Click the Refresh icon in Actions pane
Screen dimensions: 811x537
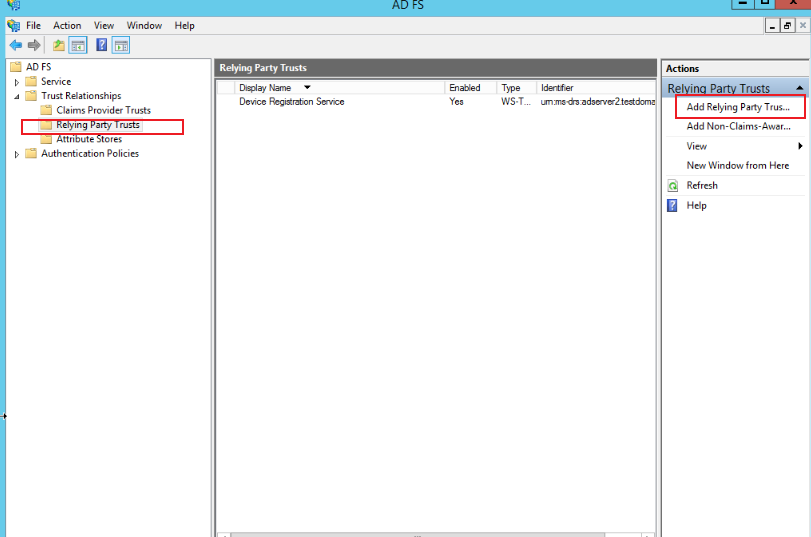click(672, 186)
